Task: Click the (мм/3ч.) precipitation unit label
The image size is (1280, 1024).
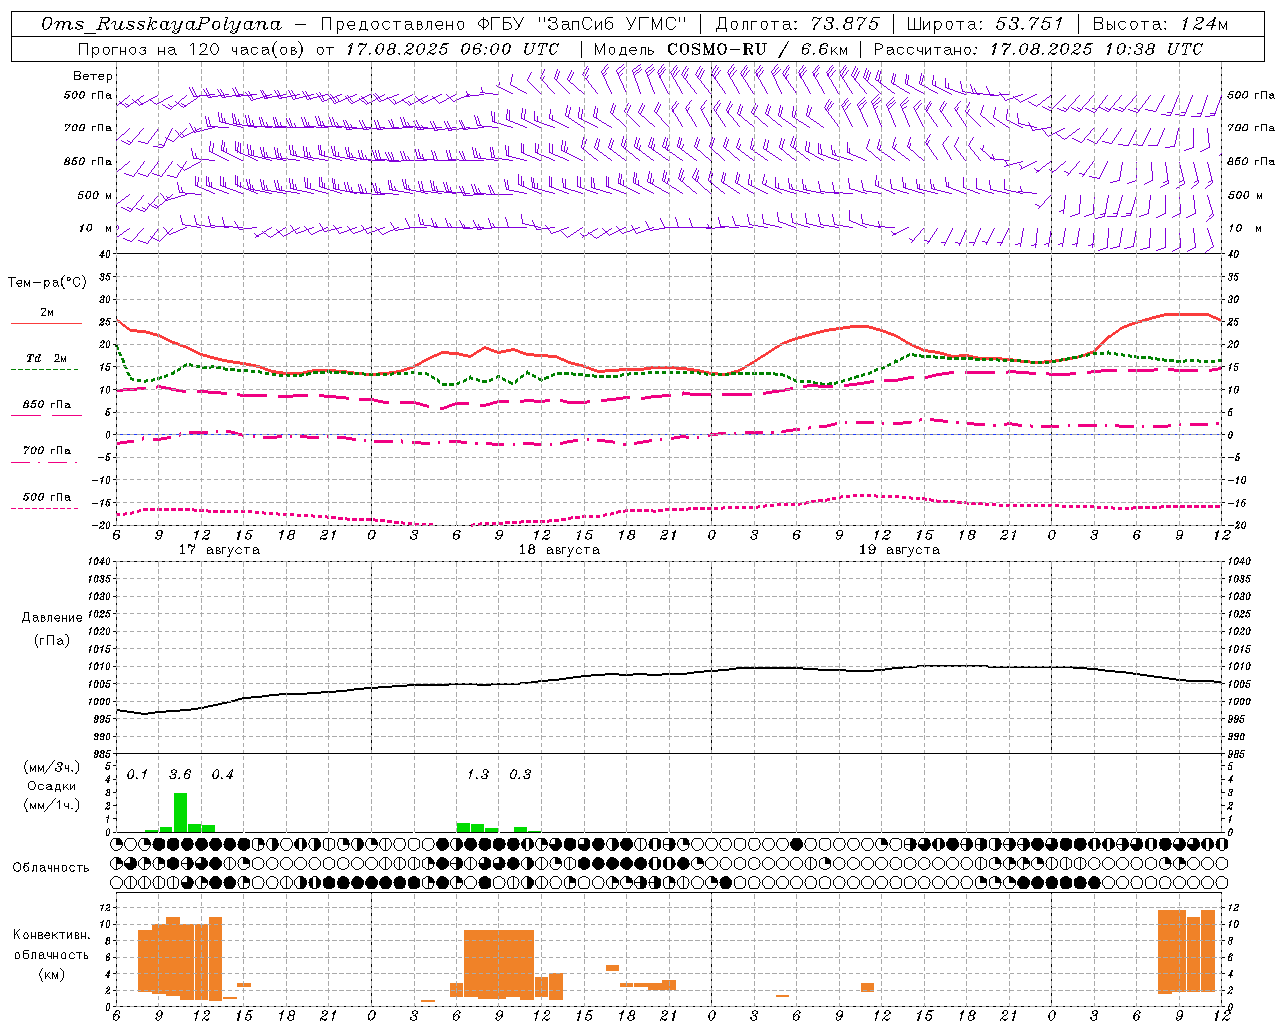Action: (52, 767)
